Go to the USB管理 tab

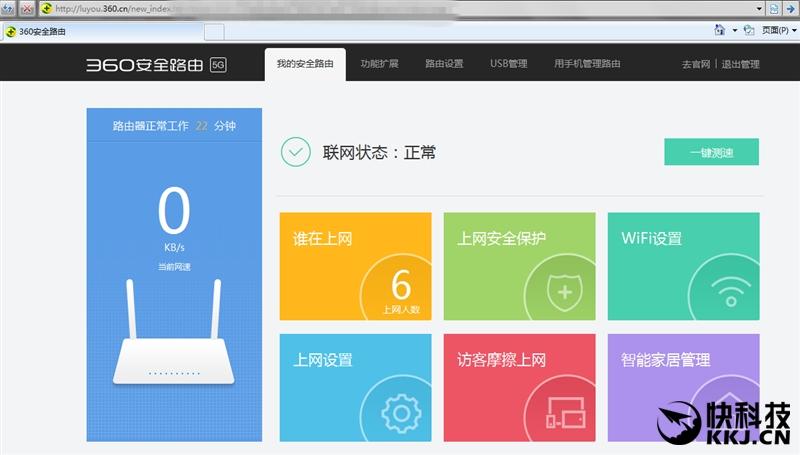click(509, 64)
